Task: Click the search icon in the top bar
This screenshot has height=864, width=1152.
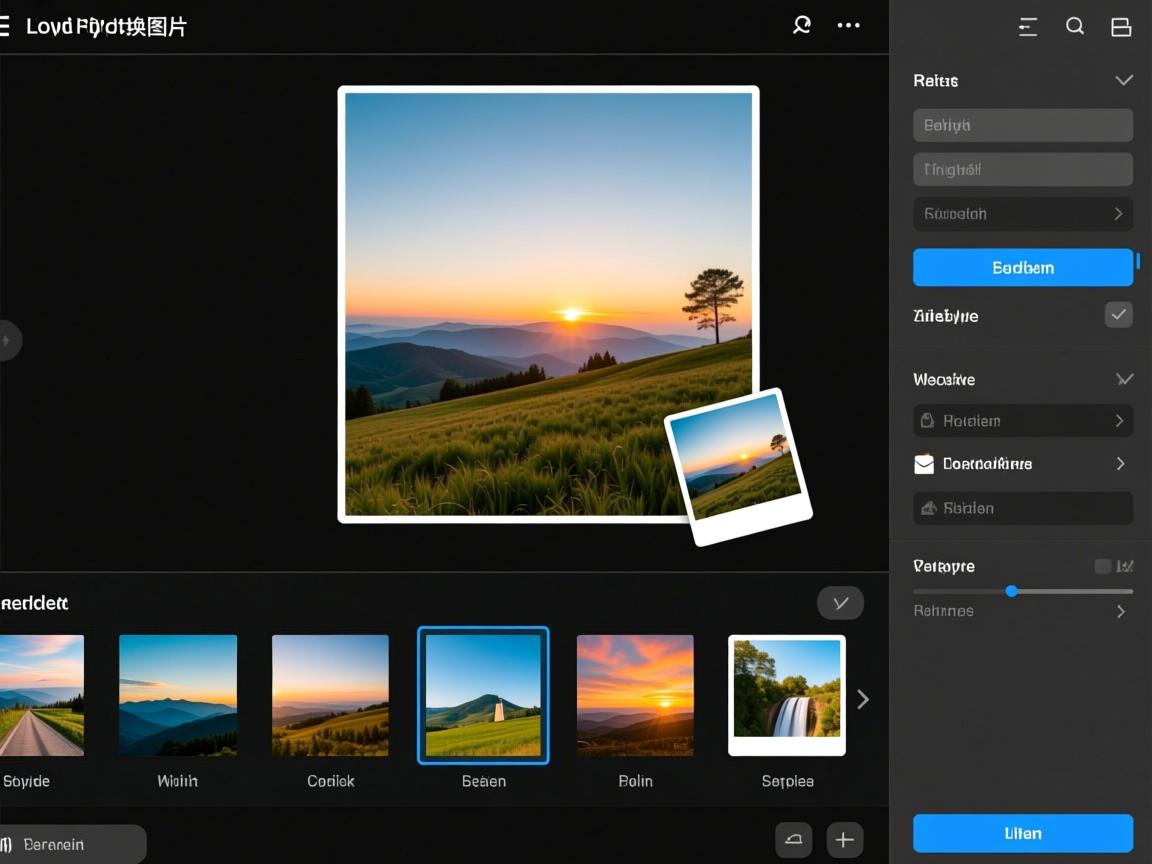Action: pyautogui.click(x=801, y=26)
